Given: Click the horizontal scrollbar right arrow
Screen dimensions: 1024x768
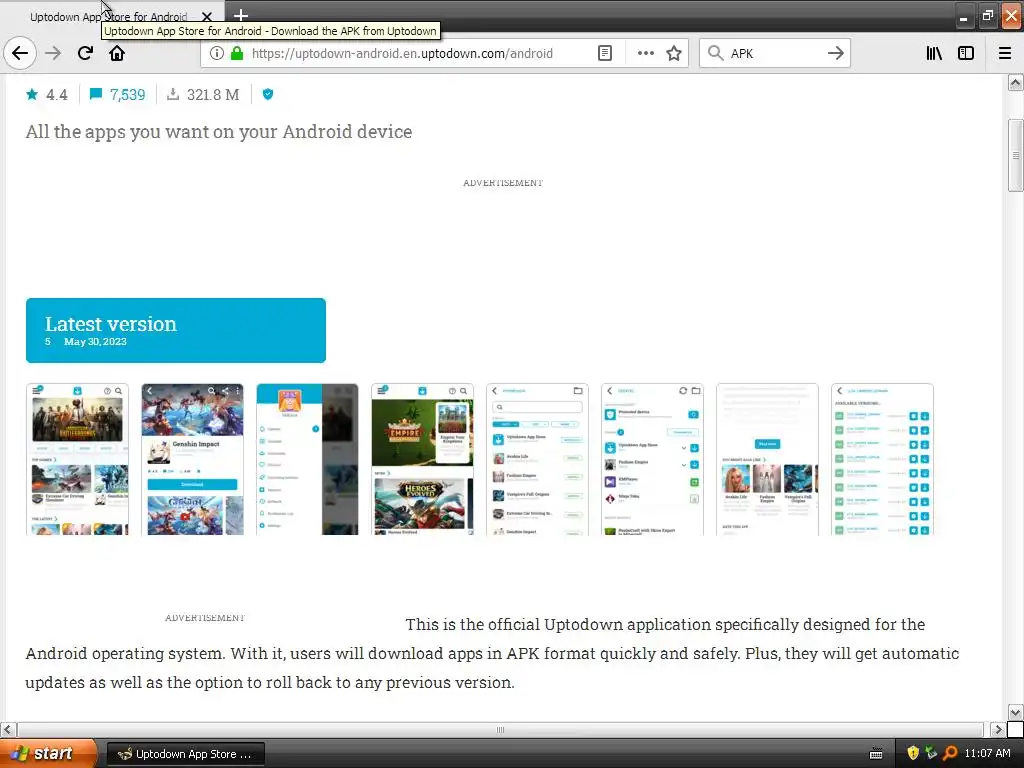Looking at the screenshot, I should coord(997,729).
